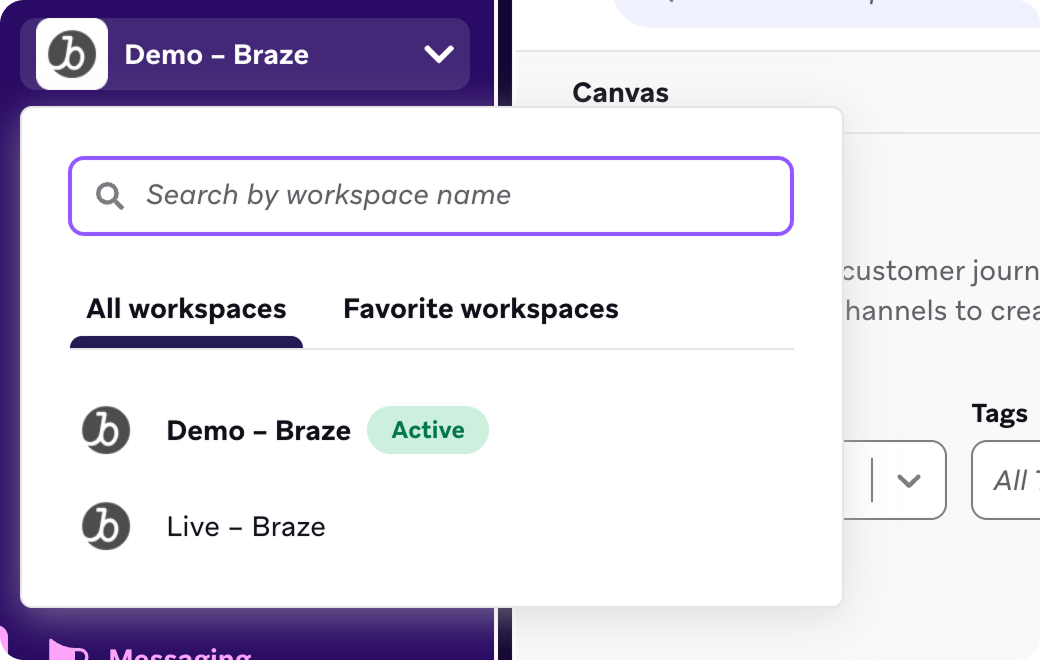Click the magnifying glass search icon
Screen dimensions: 1040x660
112,196
